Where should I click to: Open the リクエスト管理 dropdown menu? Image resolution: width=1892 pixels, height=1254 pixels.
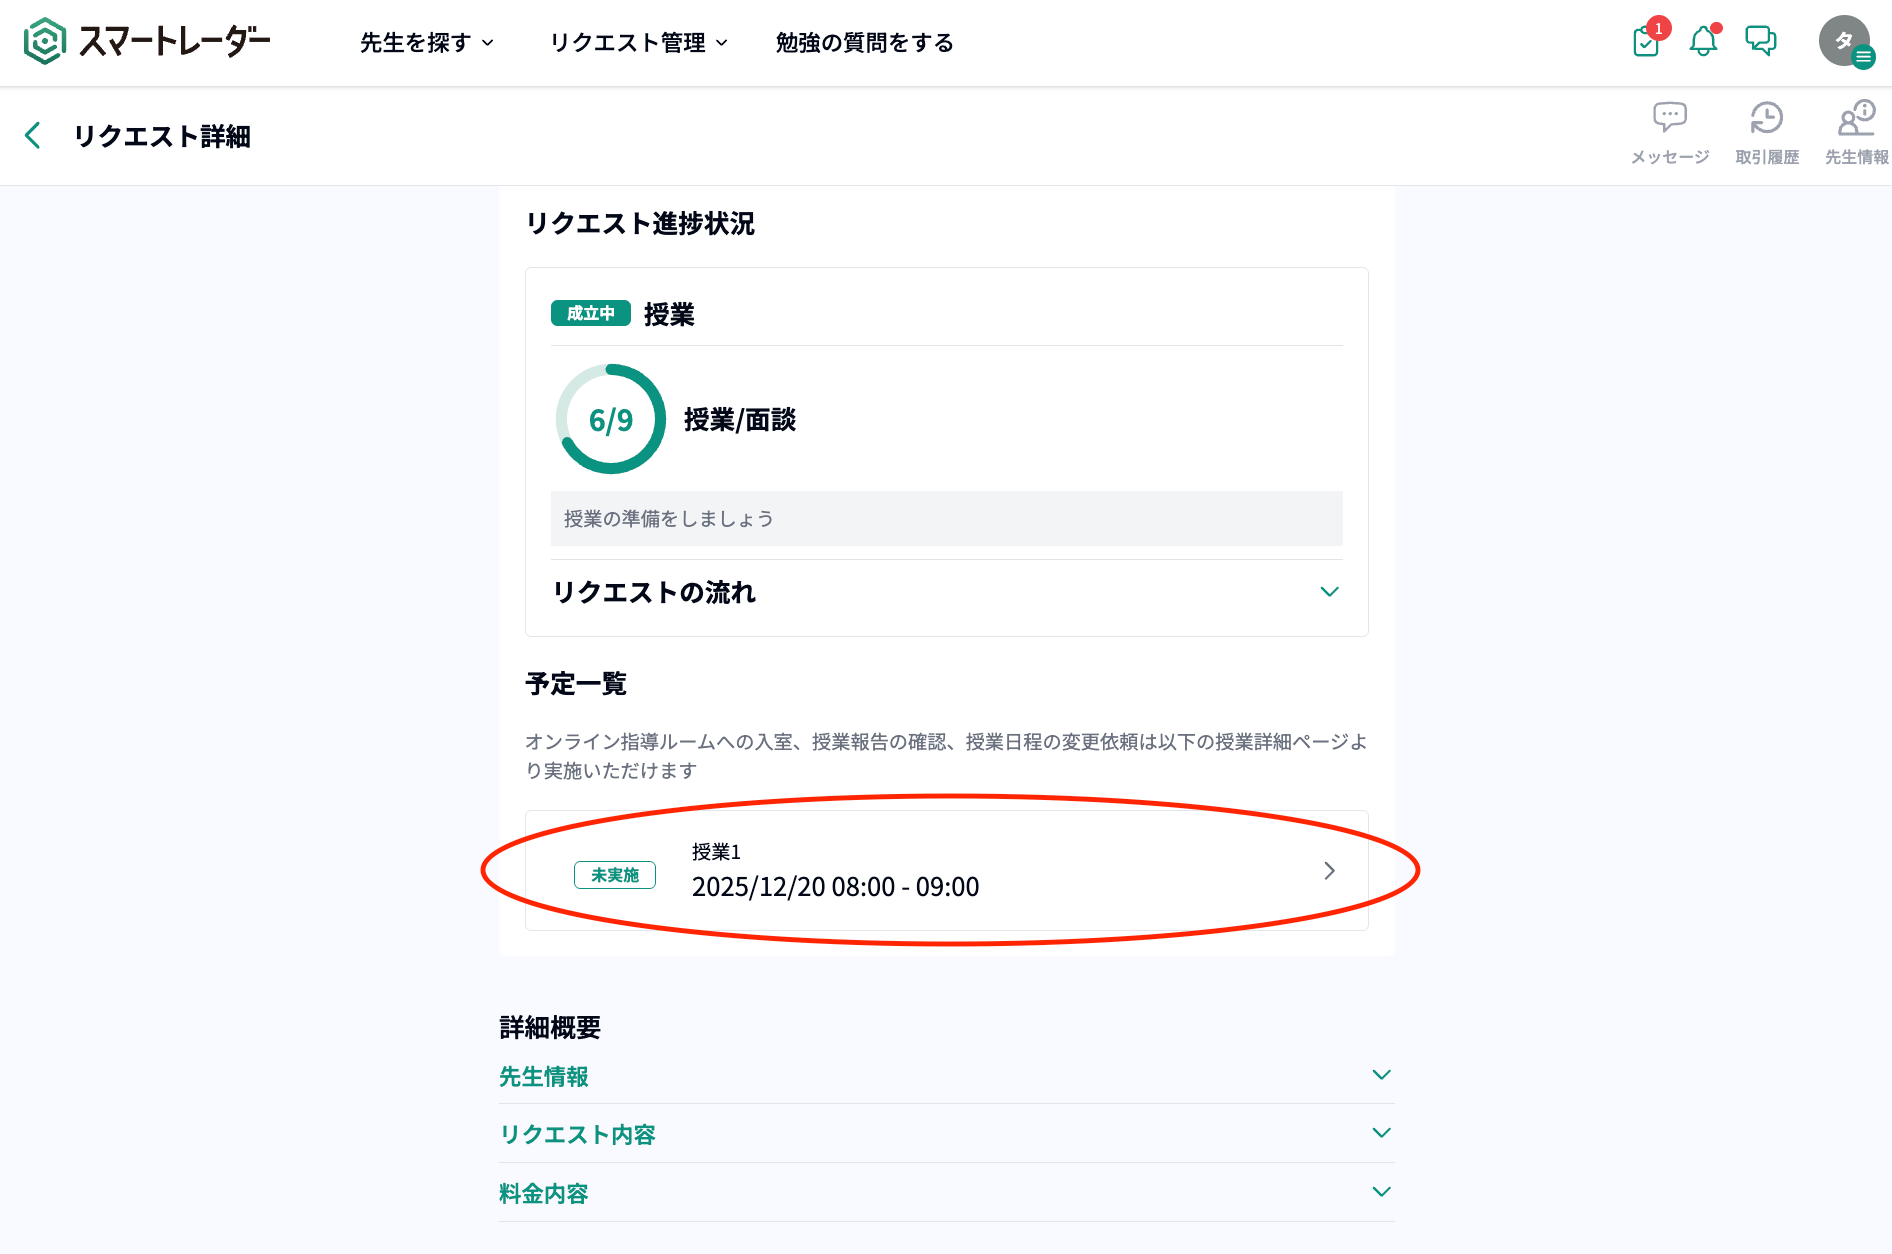pyautogui.click(x=639, y=43)
